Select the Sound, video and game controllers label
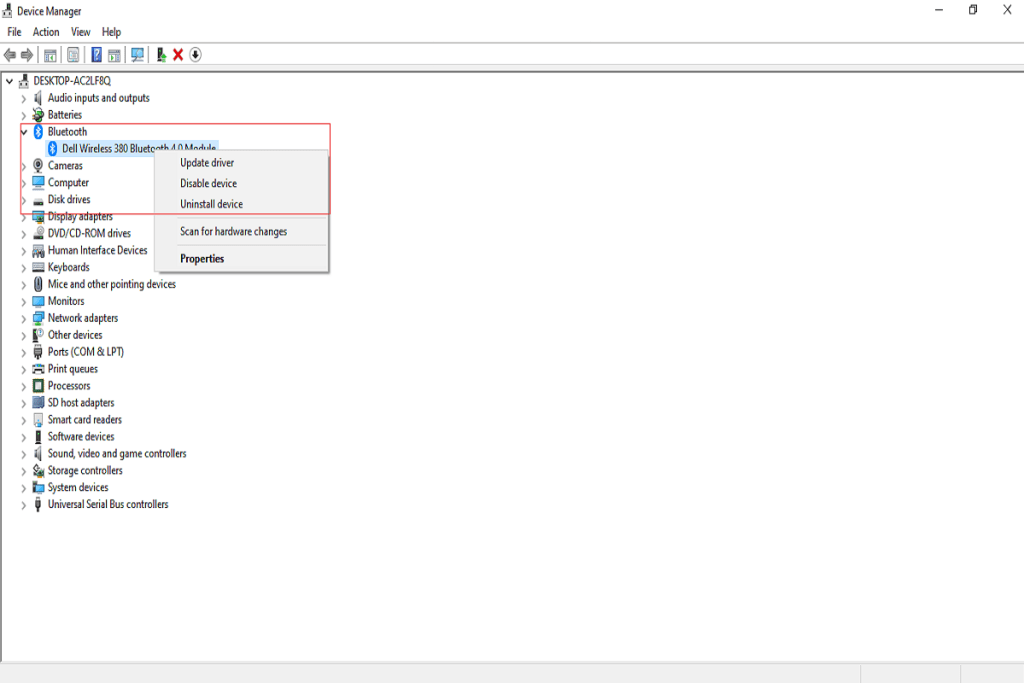The image size is (1024, 683). tap(117, 454)
